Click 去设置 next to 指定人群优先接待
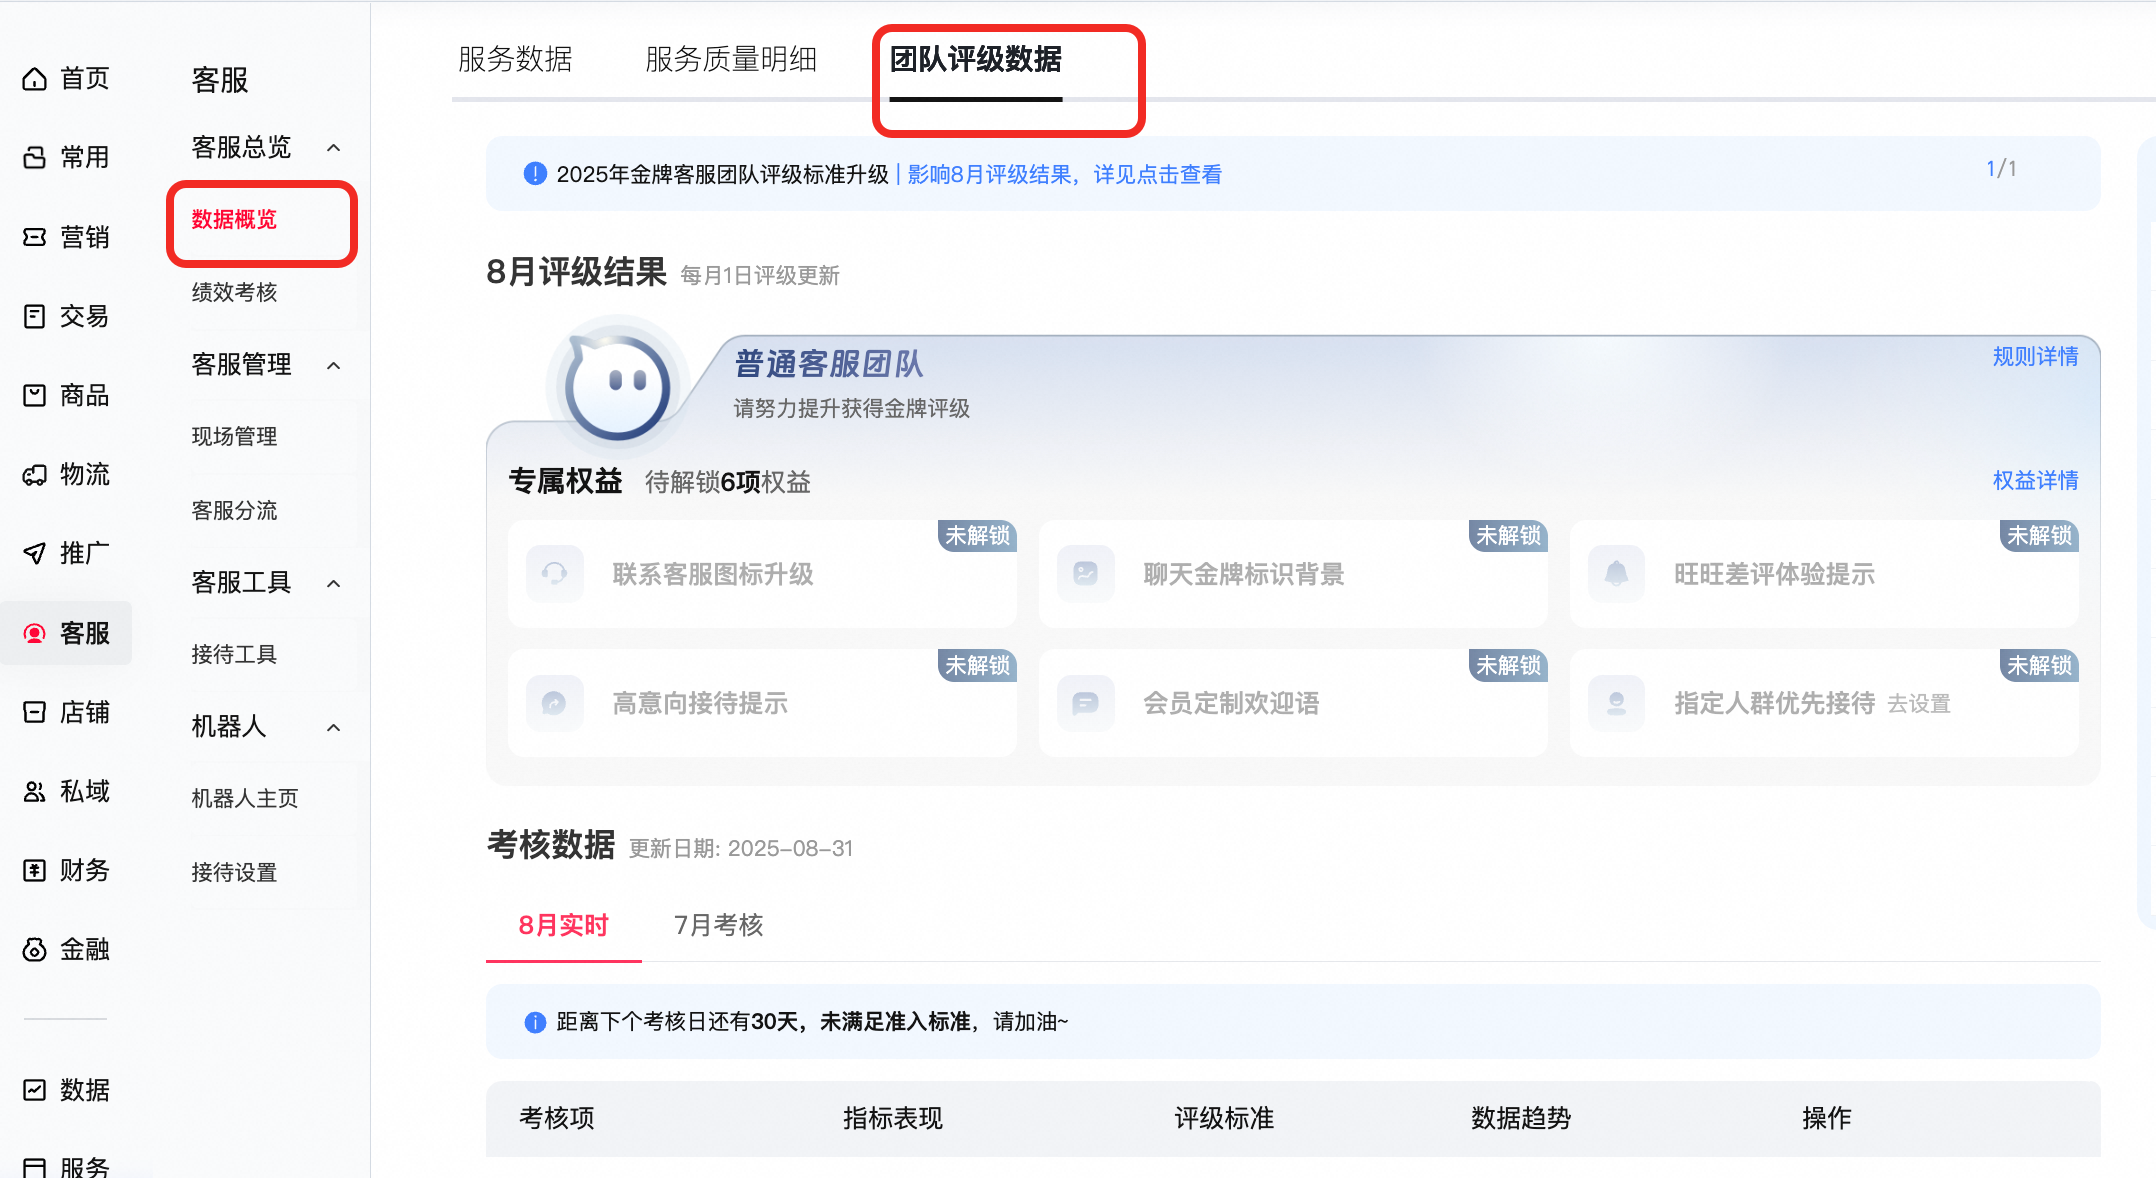Image resolution: width=2156 pixels, height=1178 pixels. 1919,704
